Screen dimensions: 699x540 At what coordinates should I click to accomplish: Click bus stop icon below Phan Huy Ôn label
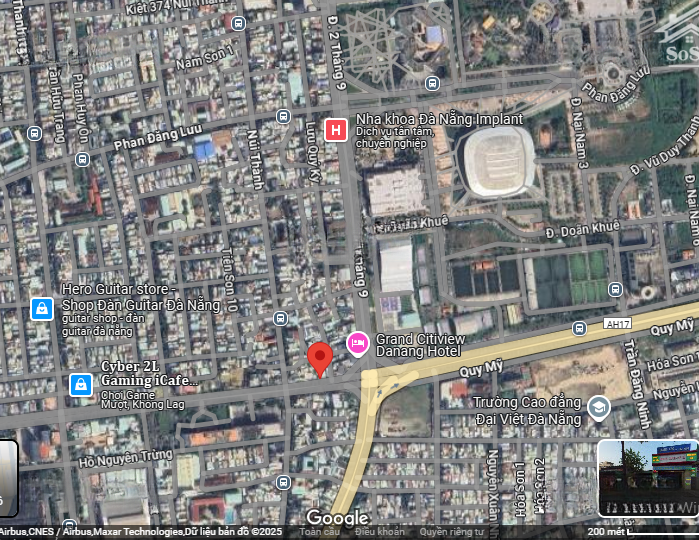tap(82, 159)
